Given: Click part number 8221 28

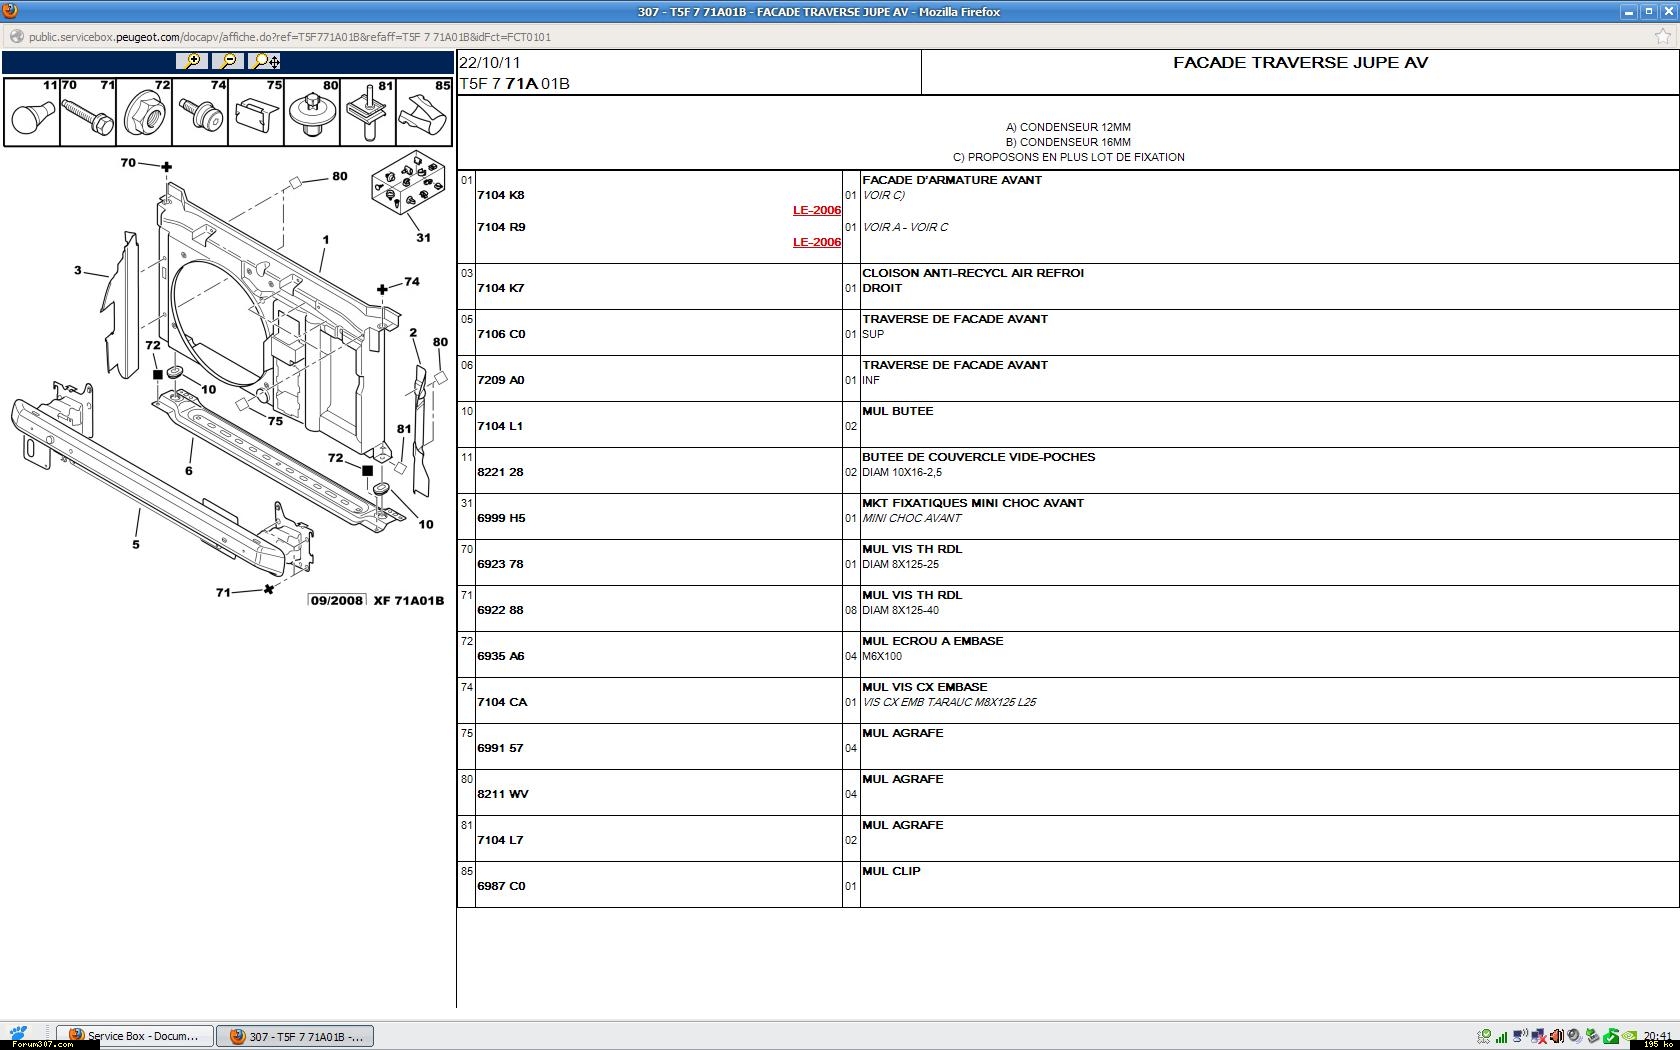Looking at the screenshot, I should click(500, 472).
